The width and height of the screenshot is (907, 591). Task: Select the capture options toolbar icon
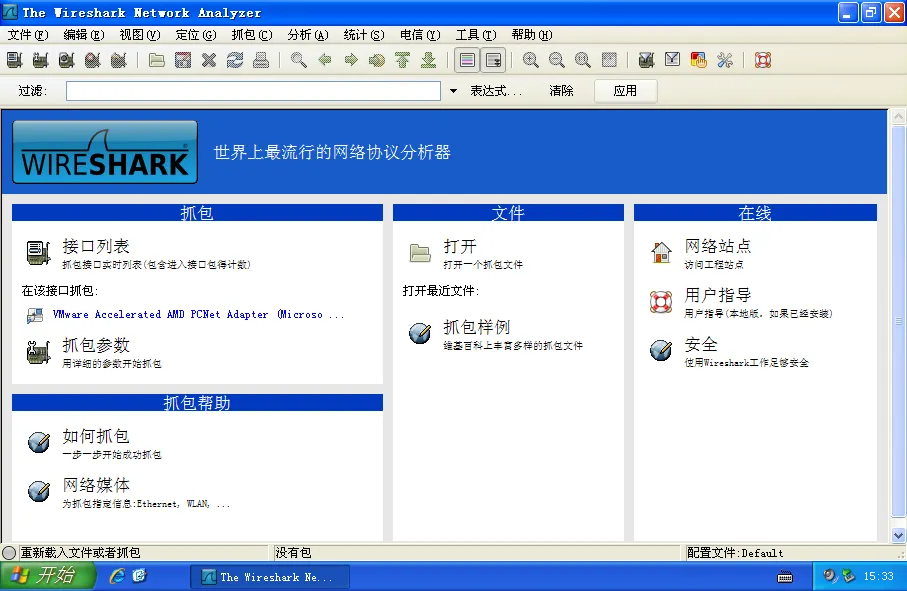(40, 59)
